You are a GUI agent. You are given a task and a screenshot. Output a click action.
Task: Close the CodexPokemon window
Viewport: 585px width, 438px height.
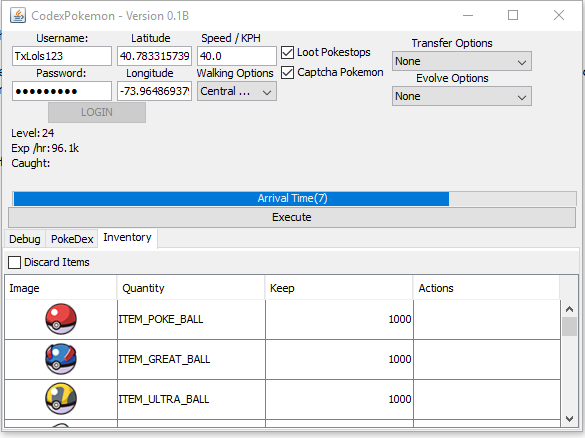559,15
